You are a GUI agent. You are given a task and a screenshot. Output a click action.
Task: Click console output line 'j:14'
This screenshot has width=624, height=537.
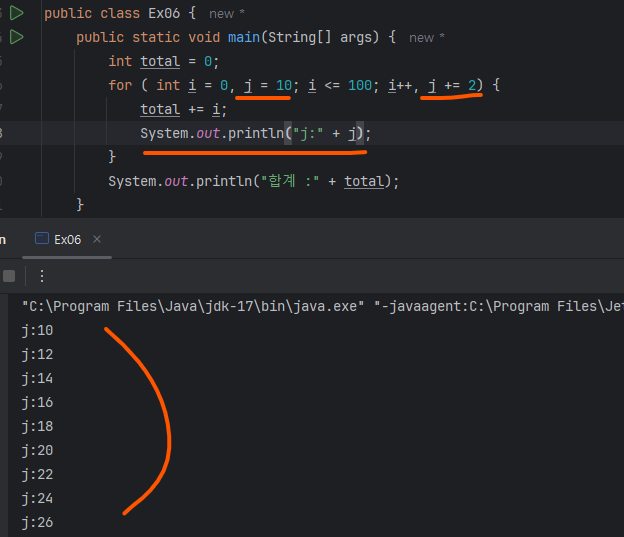[37, 378]
